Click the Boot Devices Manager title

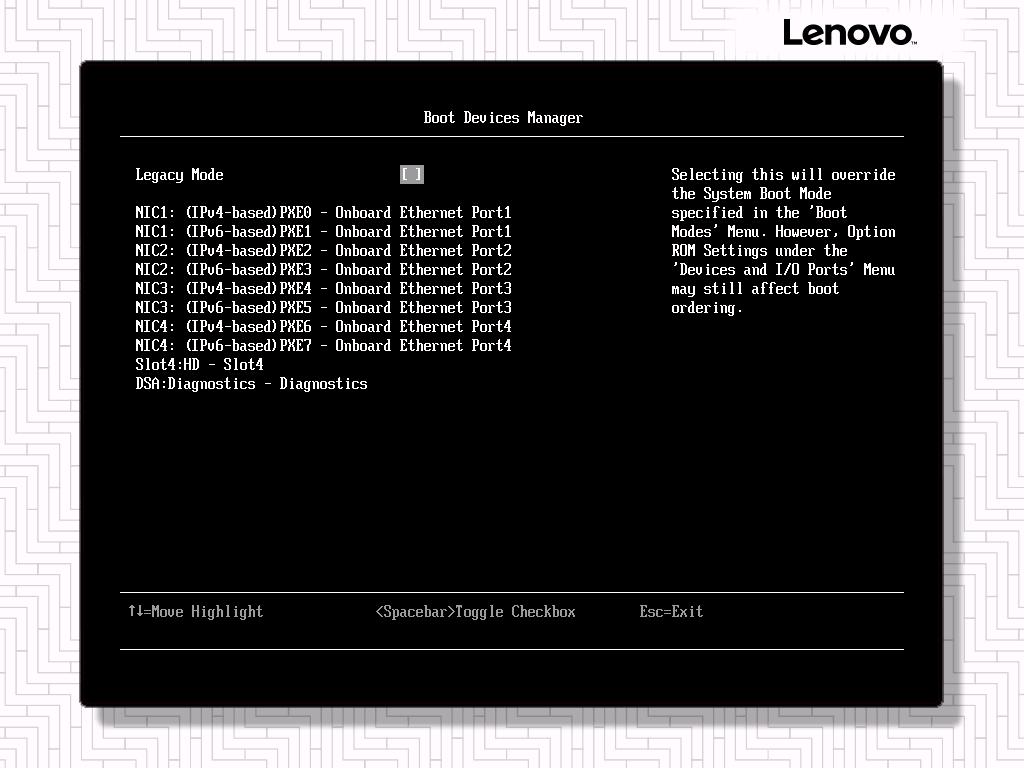[503, 118]
